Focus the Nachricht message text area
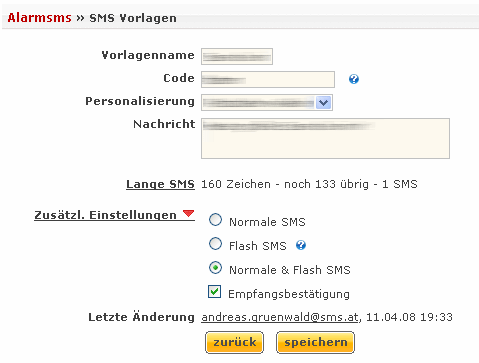 coord(325,138)
